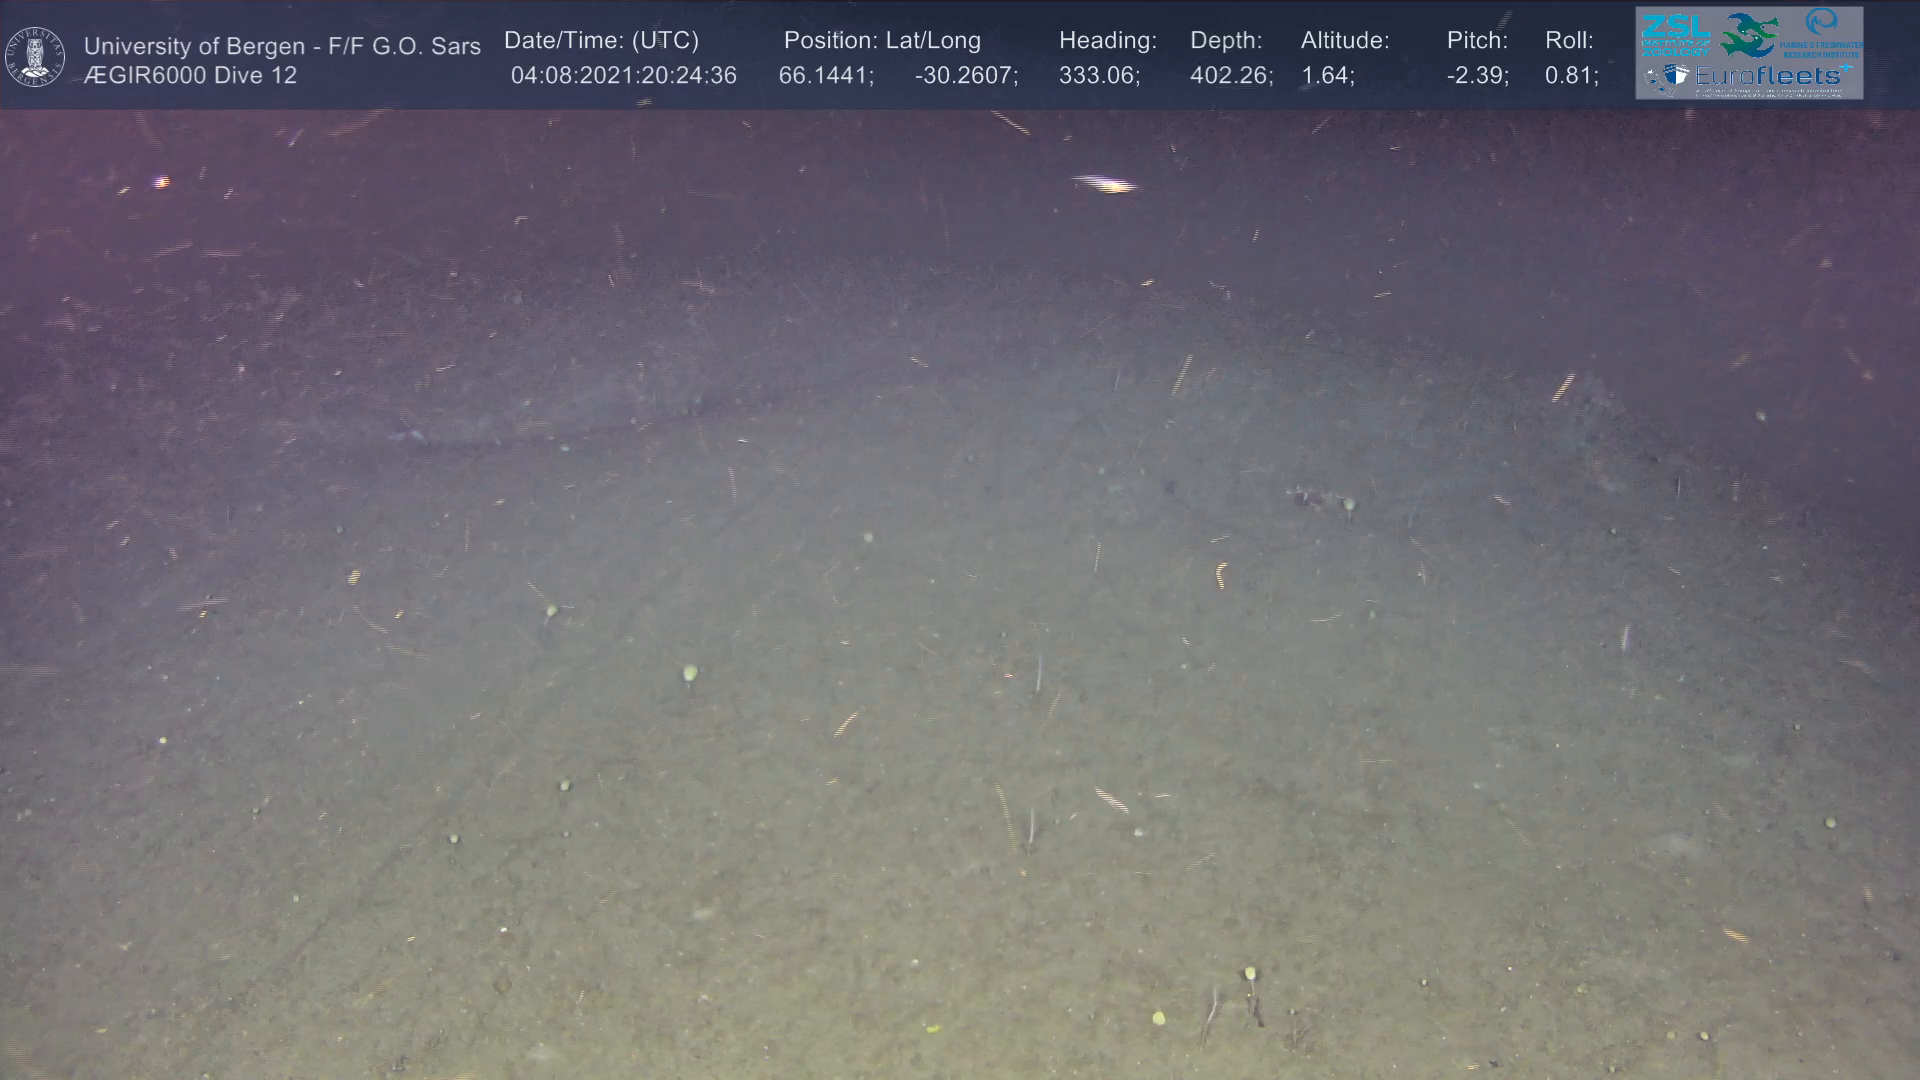Click the Roll value 0.81
Image resolution: width=1920 pixels, height=1080 pixels.
coord(1571,76)
